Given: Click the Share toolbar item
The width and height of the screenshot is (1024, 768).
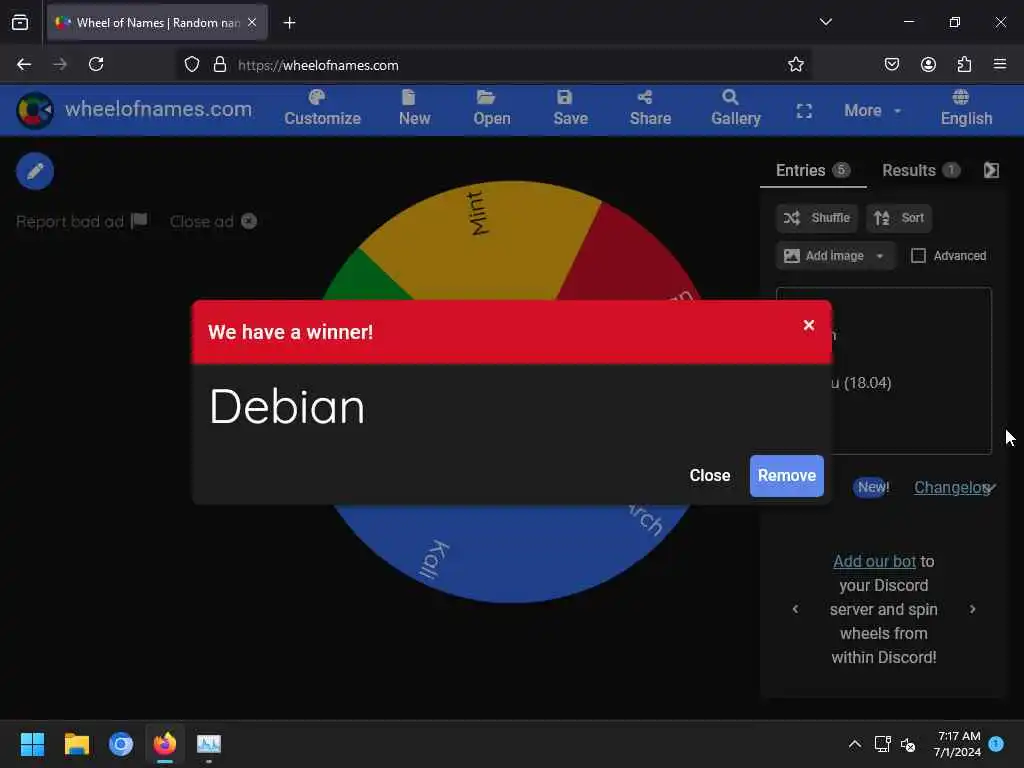Looking at the screenshot, I should 650,108.
